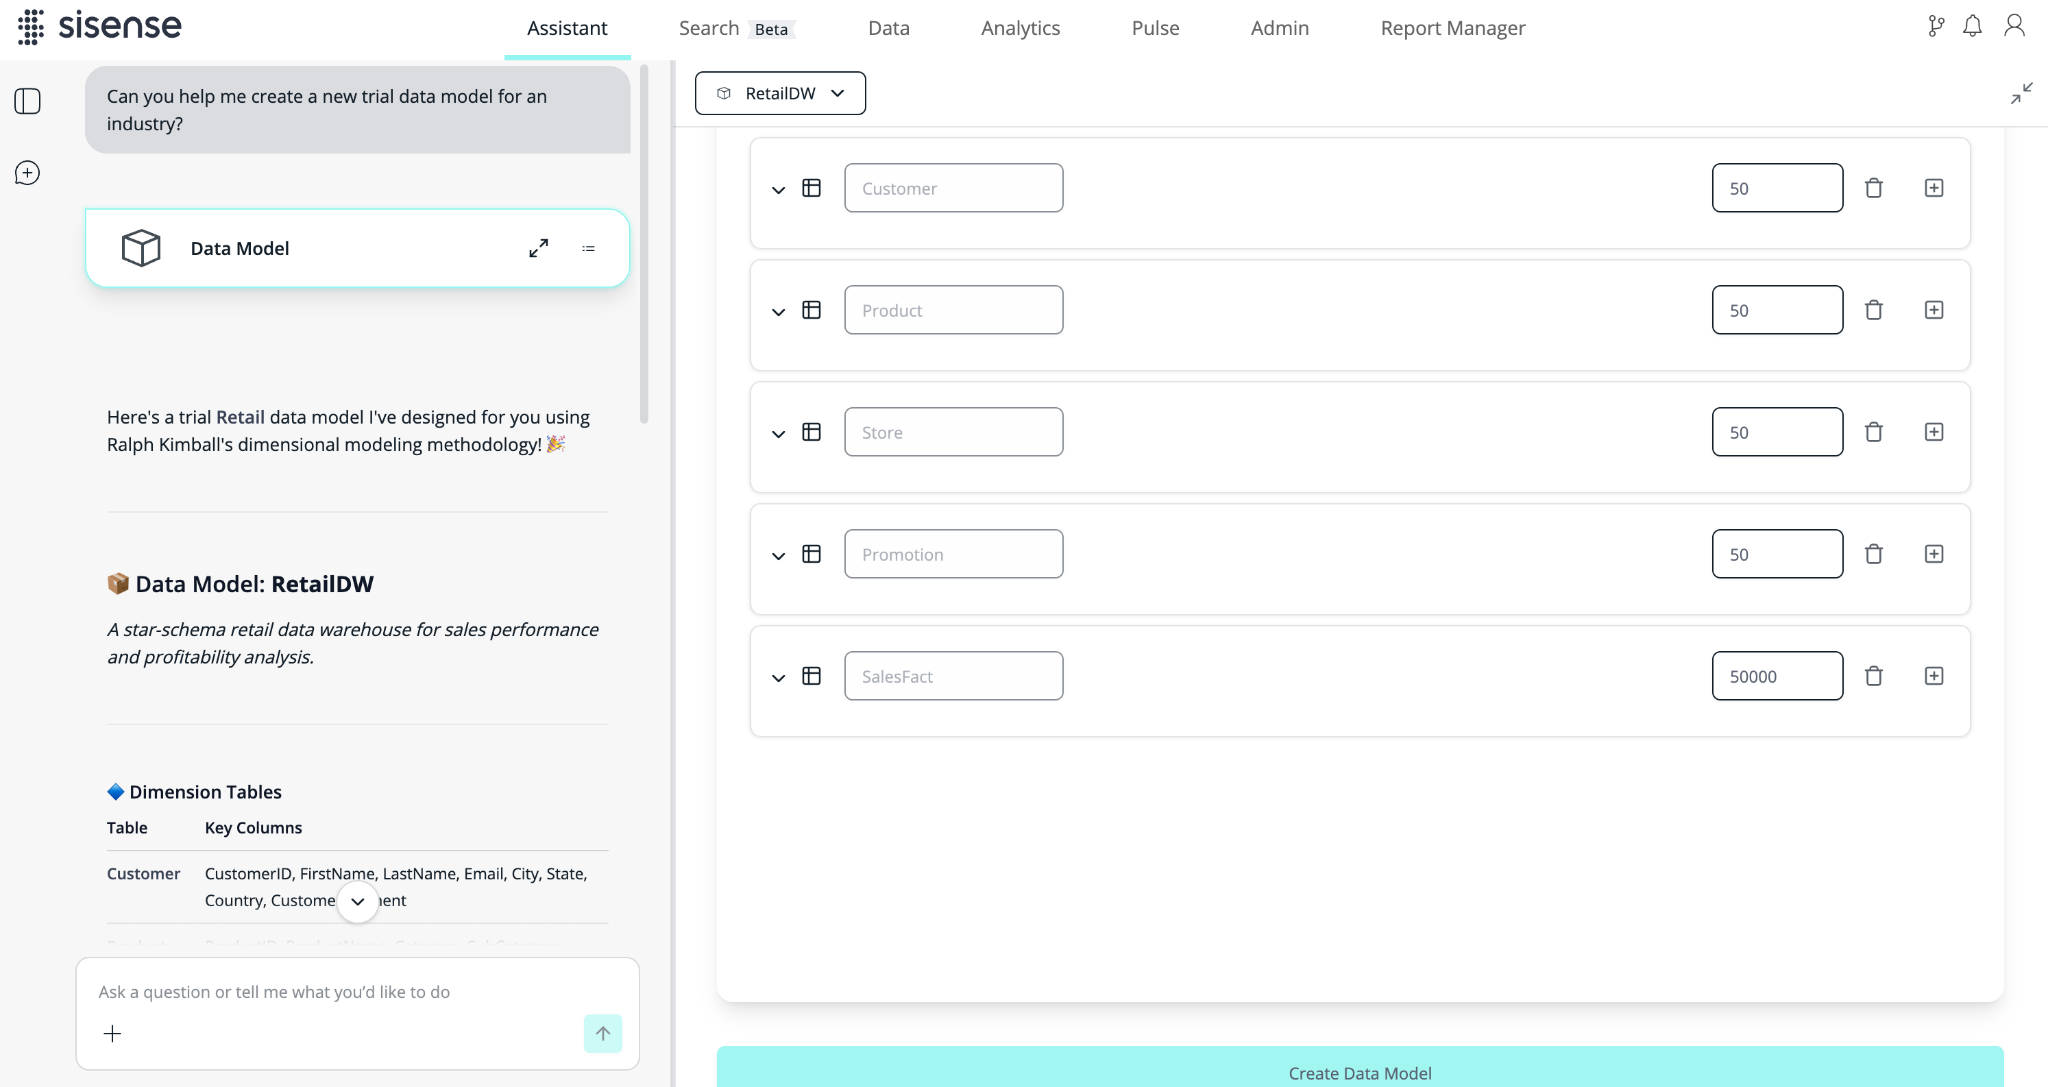The height and width of the screenshot is (1087, 2048).
Task: Expand the SalesFact table chevron
Action: click(778, 678)
